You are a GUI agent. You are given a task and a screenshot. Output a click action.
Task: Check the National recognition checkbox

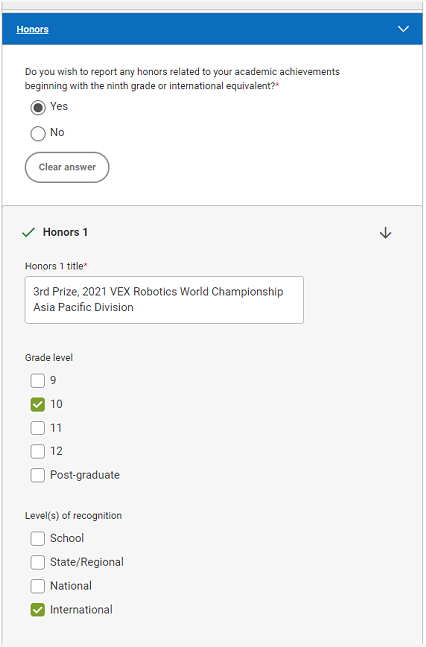(38, 586)
